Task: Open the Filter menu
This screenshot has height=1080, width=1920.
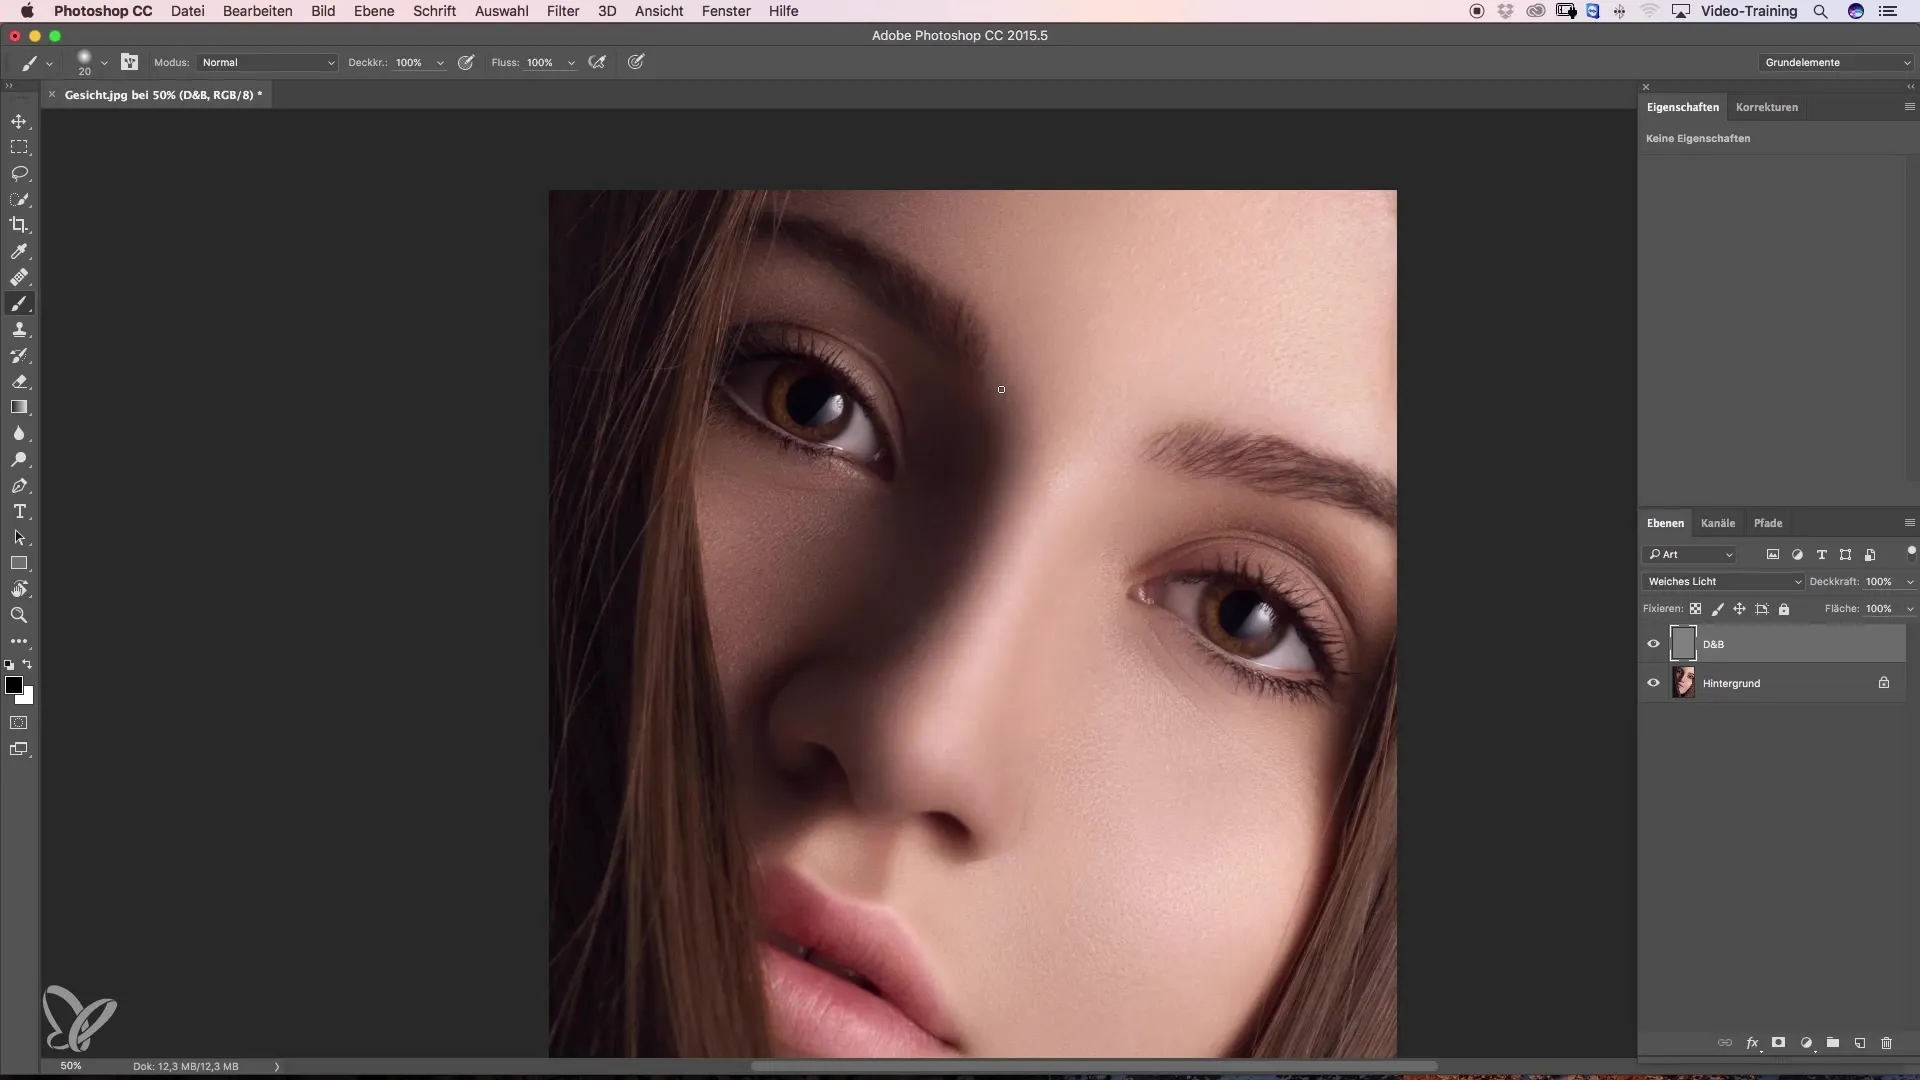Action: 563,11
